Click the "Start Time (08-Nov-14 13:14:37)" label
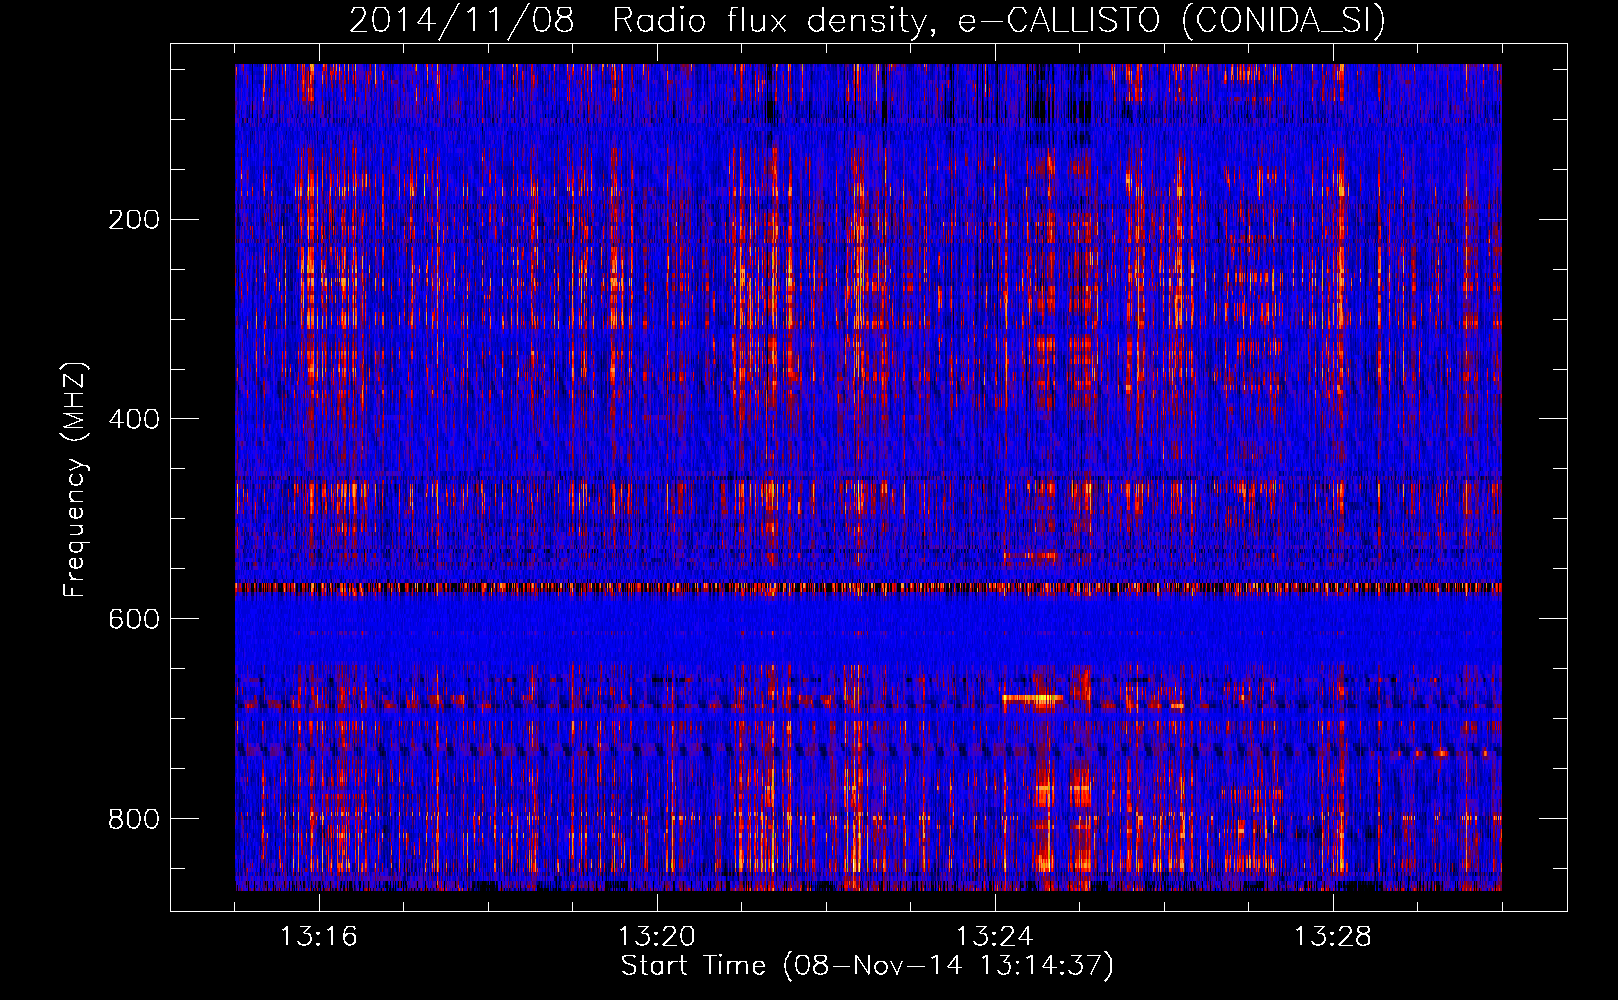The image size is (1618, 1000). pyautogui.click(x=867, y=966)
